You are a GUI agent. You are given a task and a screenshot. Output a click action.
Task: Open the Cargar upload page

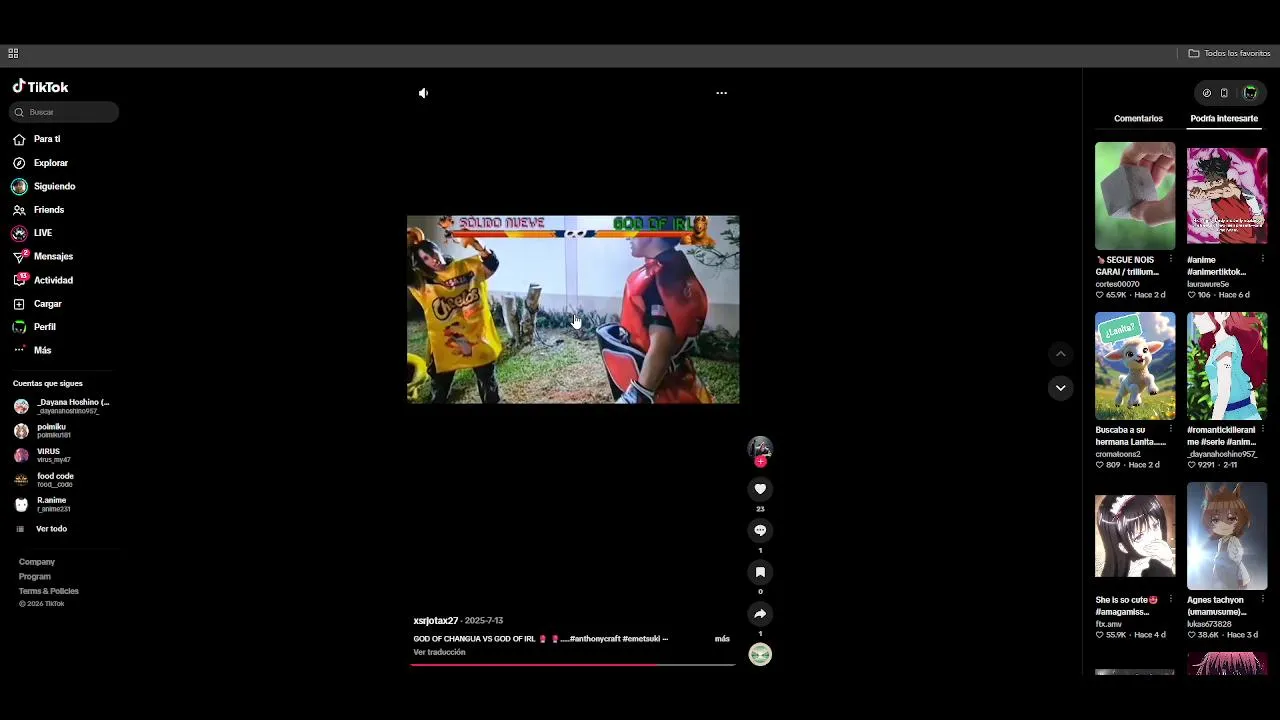point(48,303)
